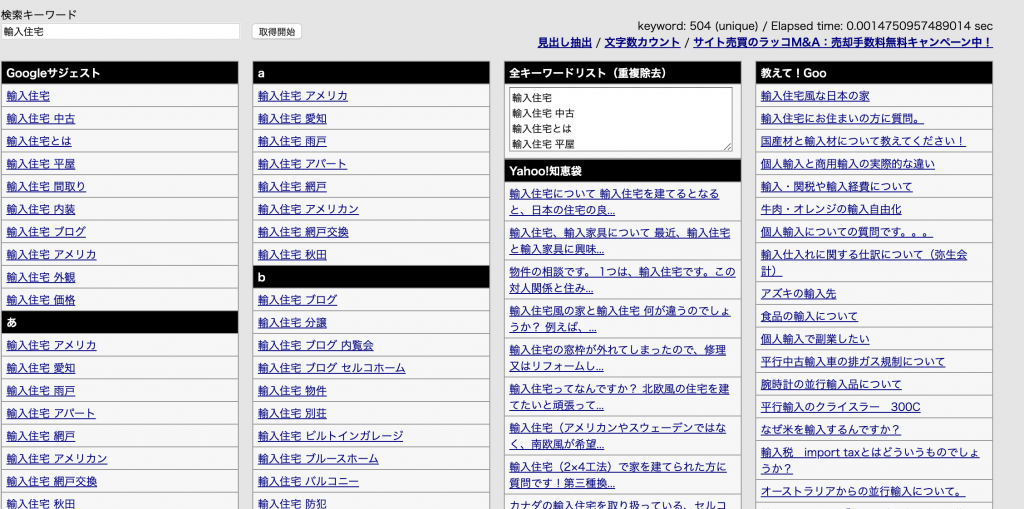This screenshot has height=509, width=1024.
Task: Open 輸入住宅 ブログ 内覧会 link
Action: click(x=315, y=345)
